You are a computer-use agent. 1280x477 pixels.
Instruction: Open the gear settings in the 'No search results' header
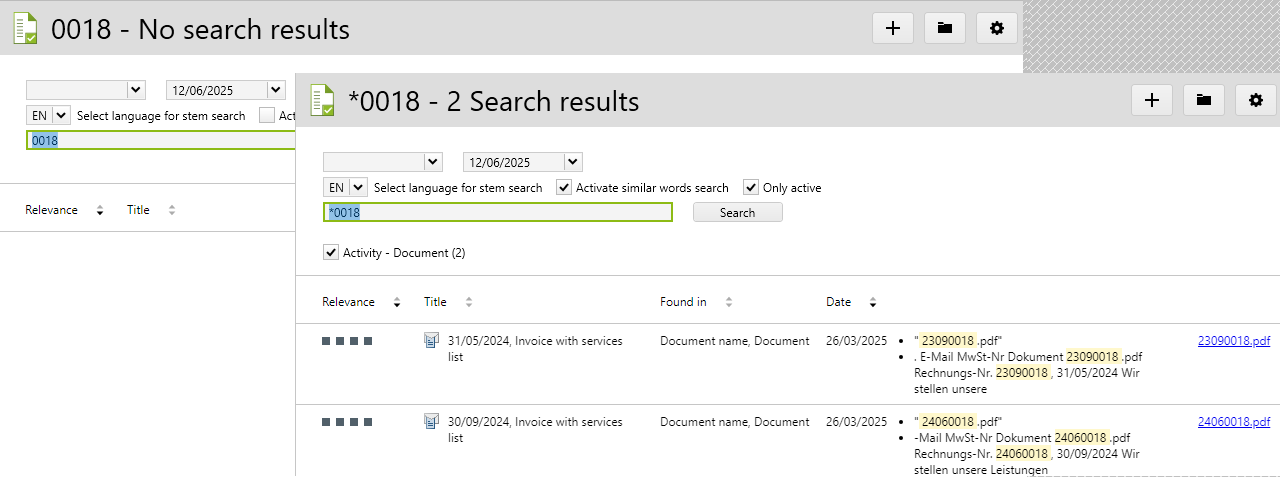point(996,29)
